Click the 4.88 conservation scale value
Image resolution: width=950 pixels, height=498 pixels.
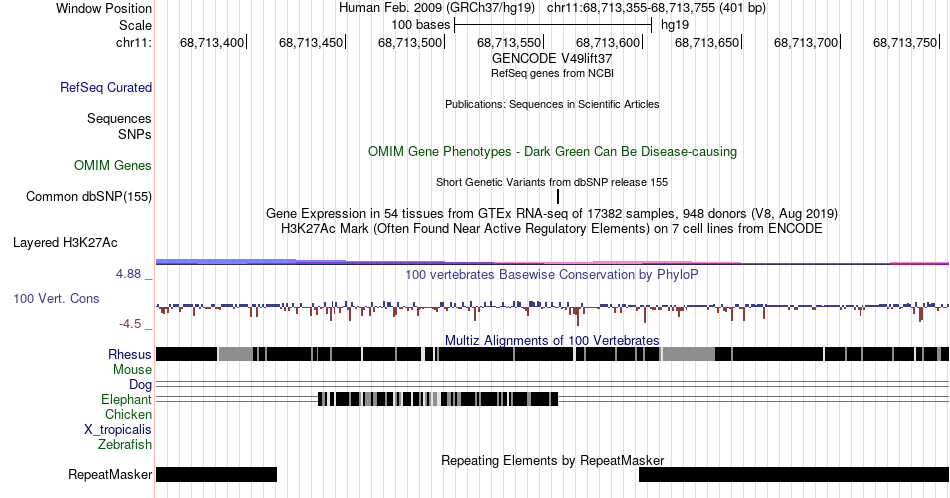coord(128,274)
